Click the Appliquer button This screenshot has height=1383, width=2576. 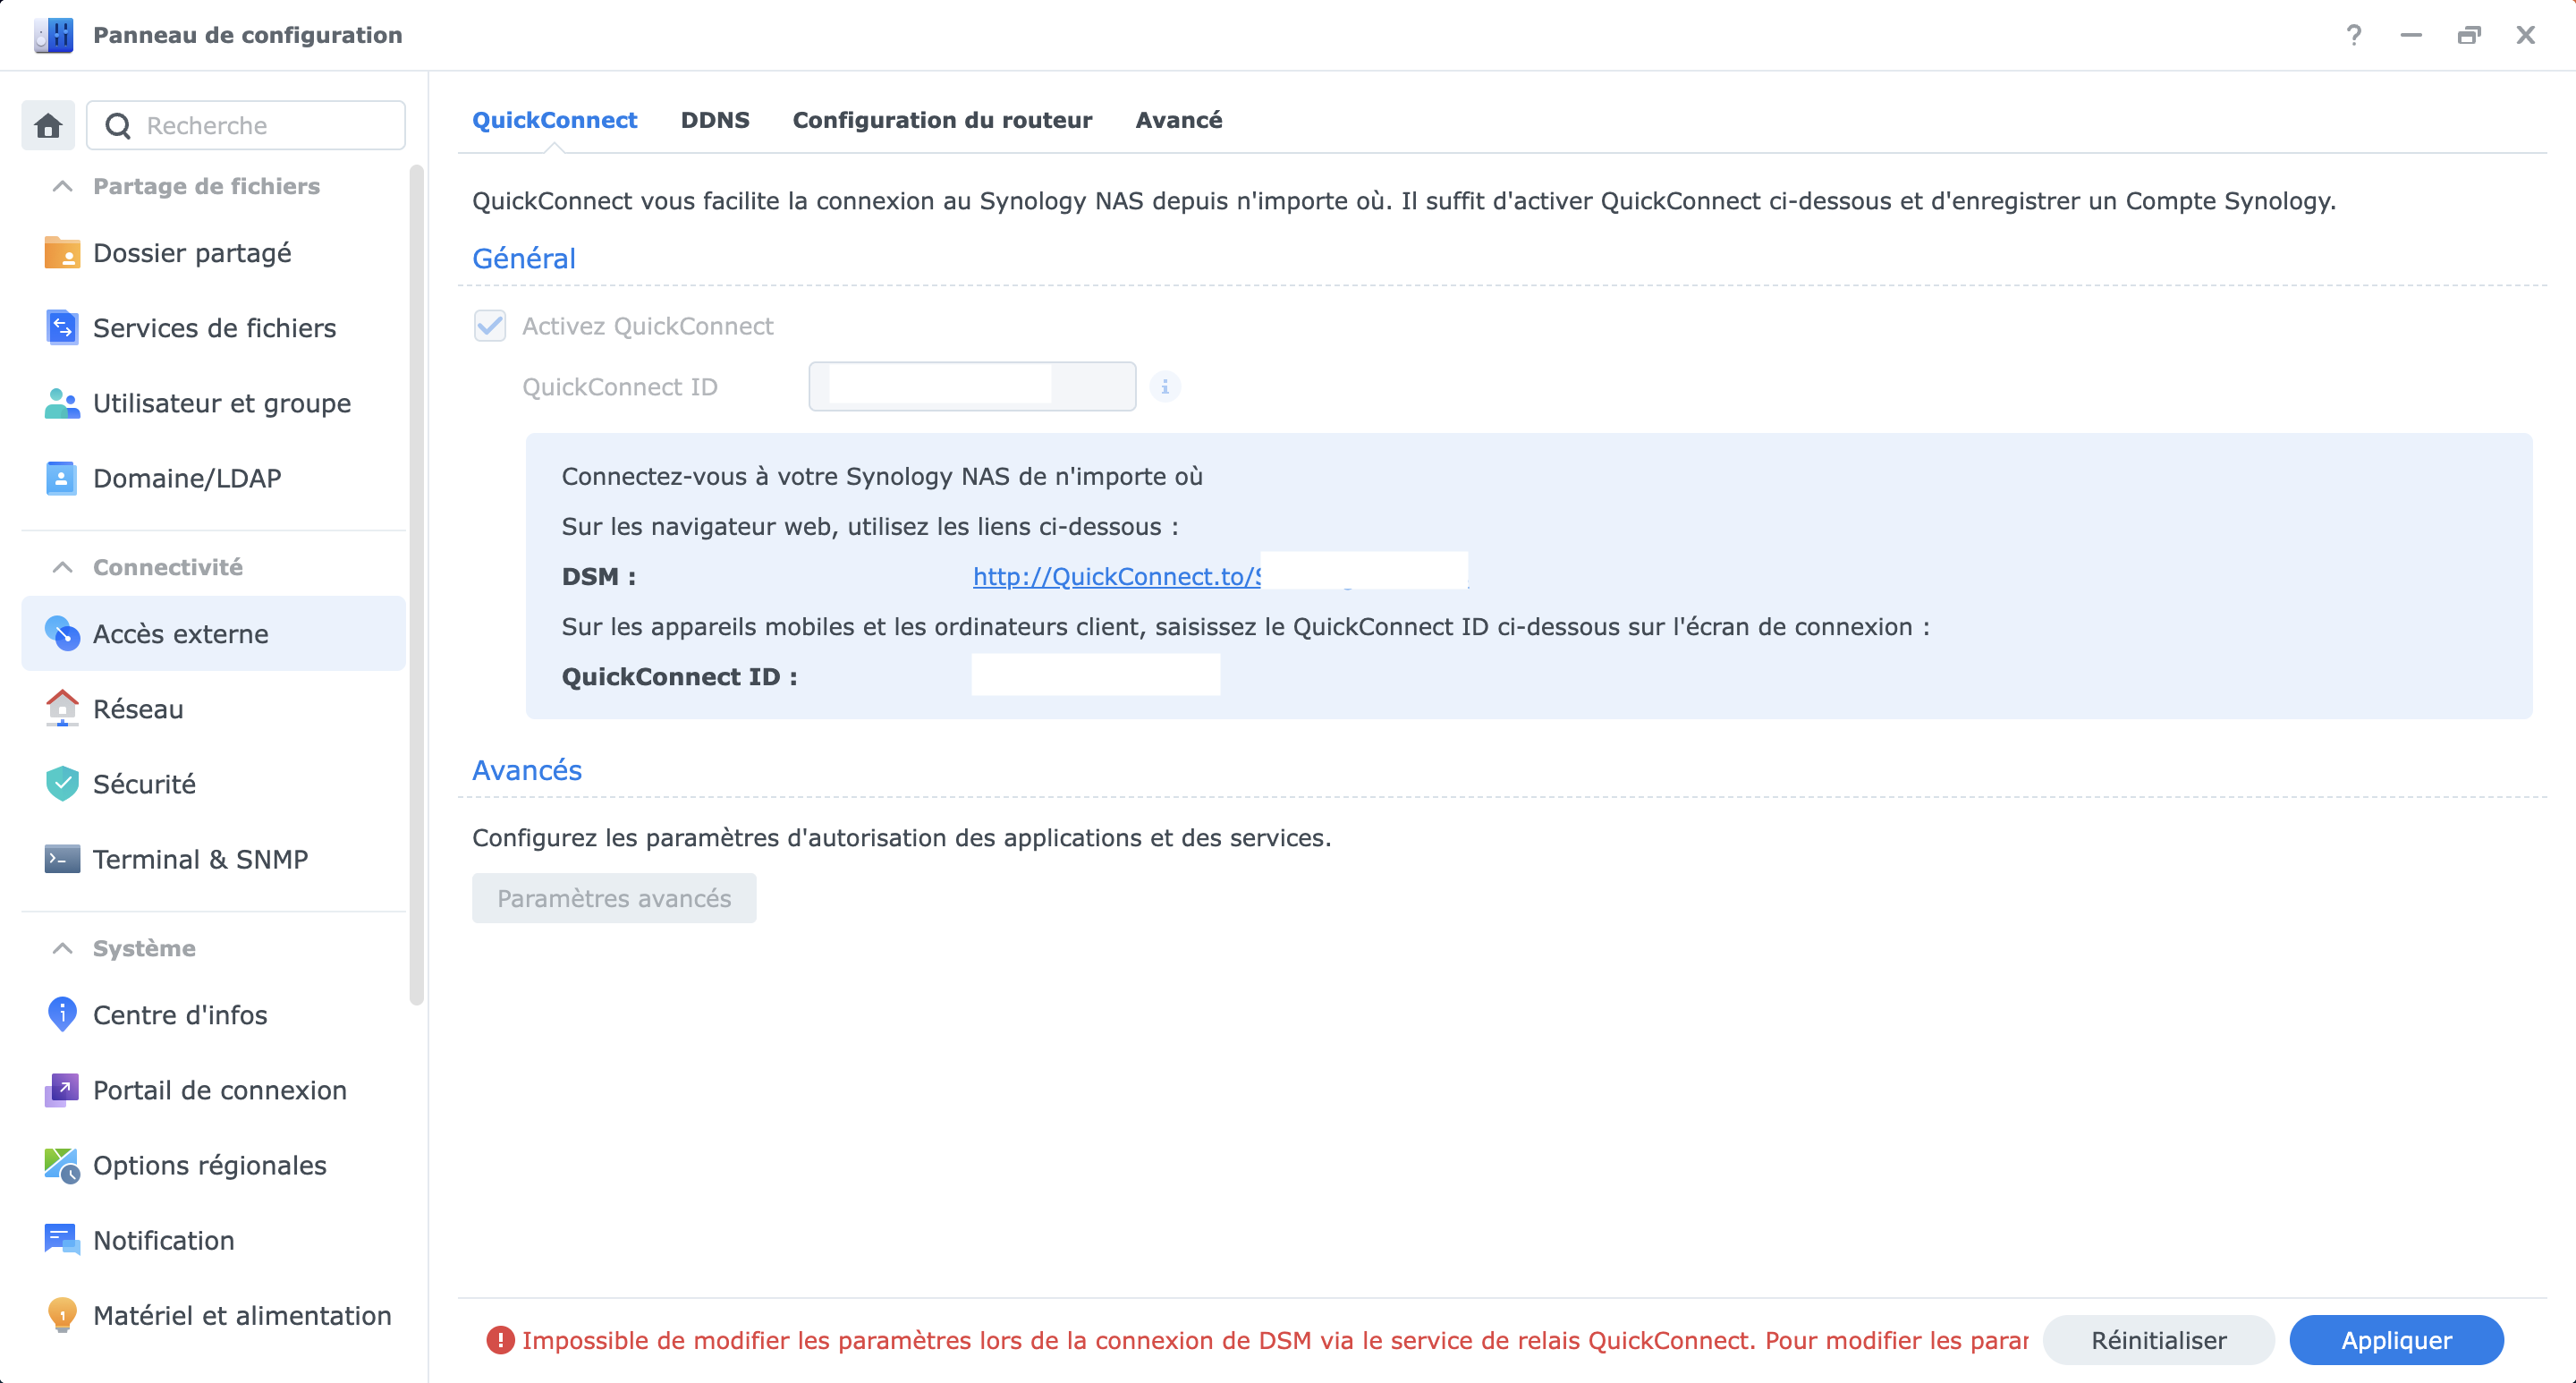click(2397, 1340)
